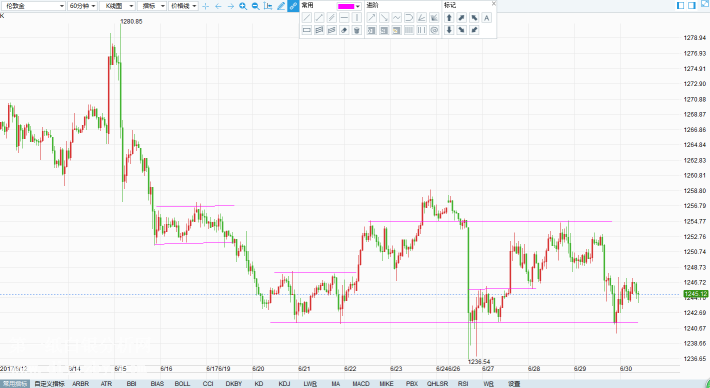The image size is (710, 388).
Task: Click the right arrow navigation icon
Action: (230, 6)
